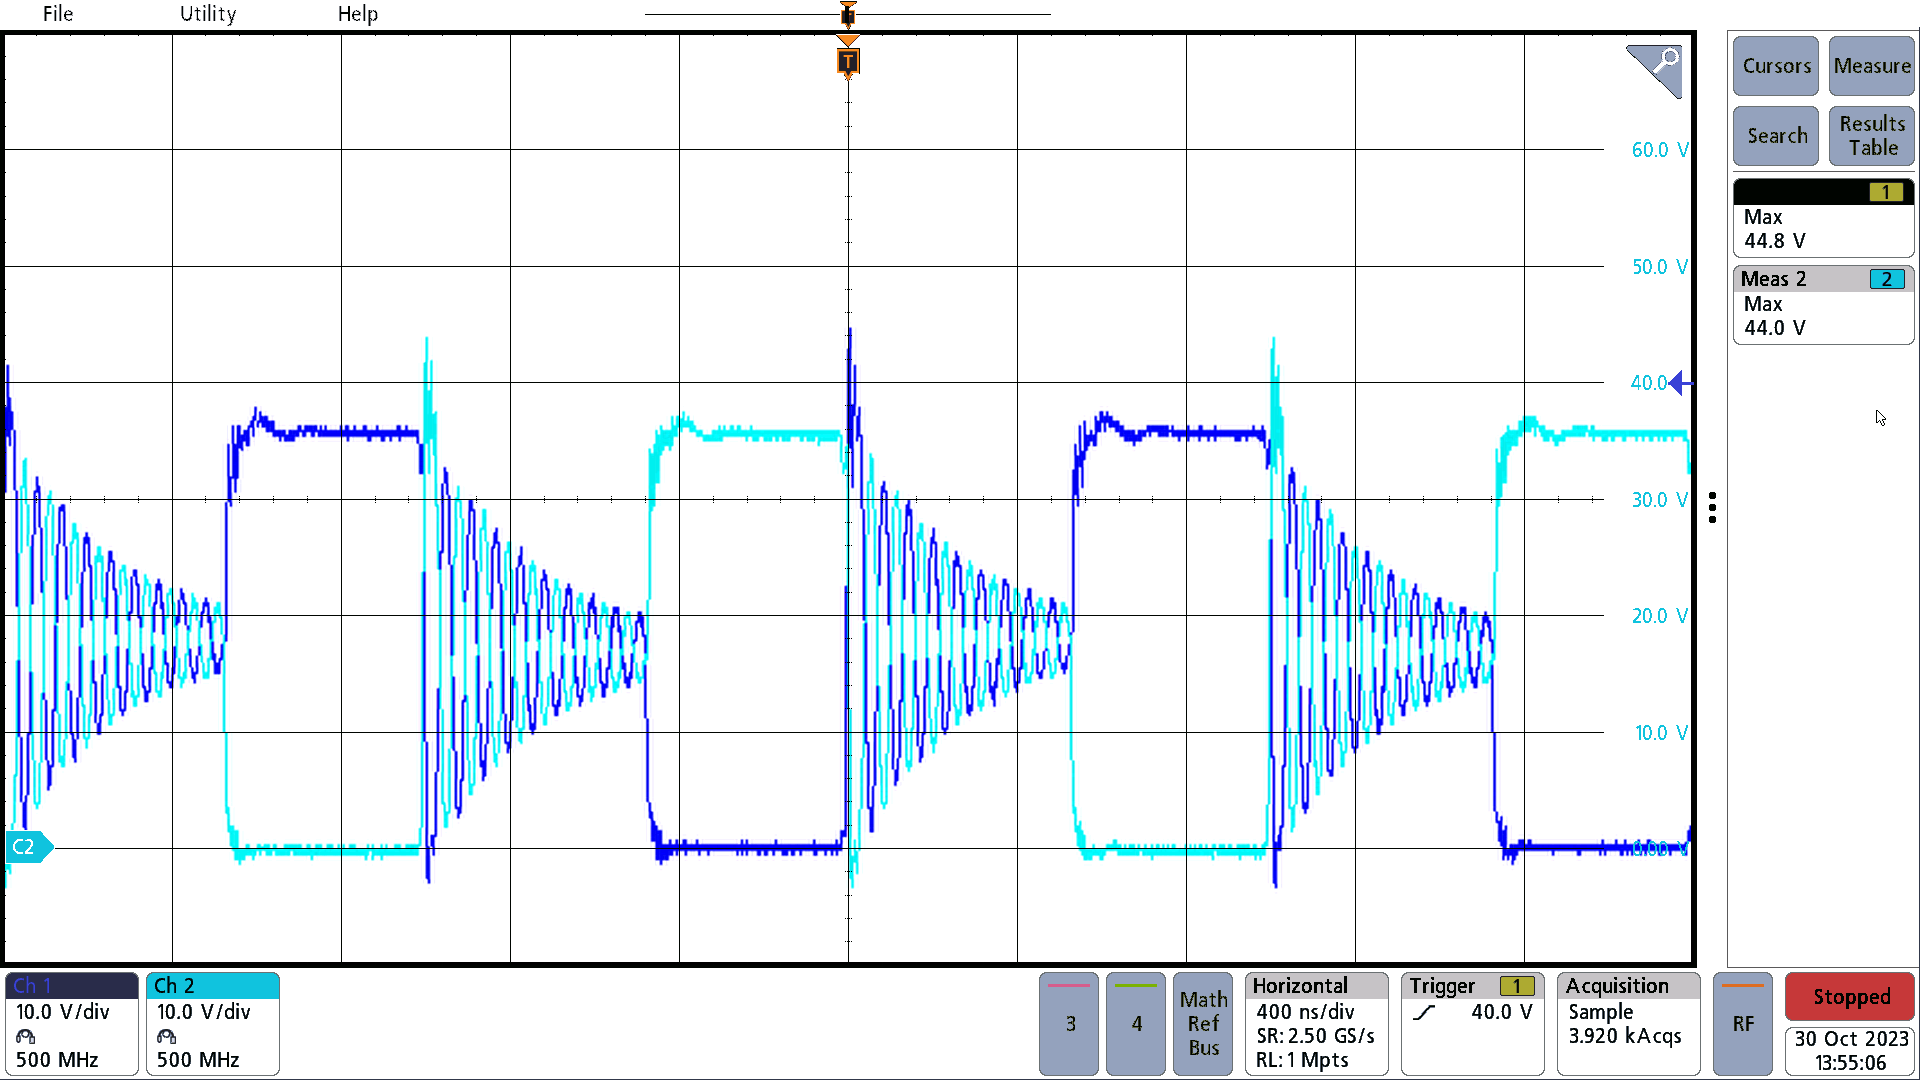
Task: Open the Ch 1 vertical settings badge
Action: click(72, 1024)
